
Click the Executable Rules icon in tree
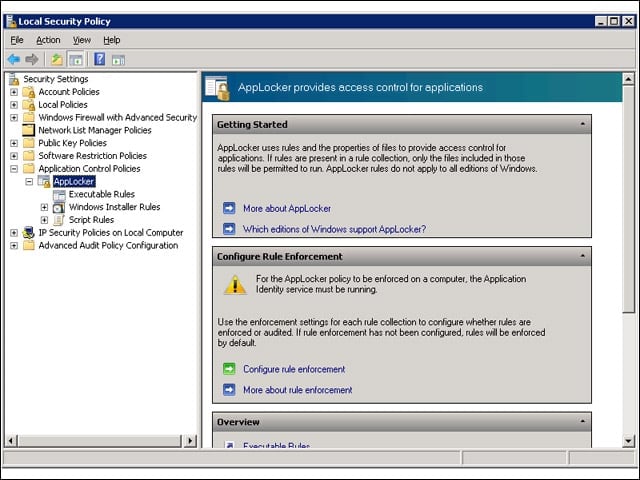coord(59,195)
